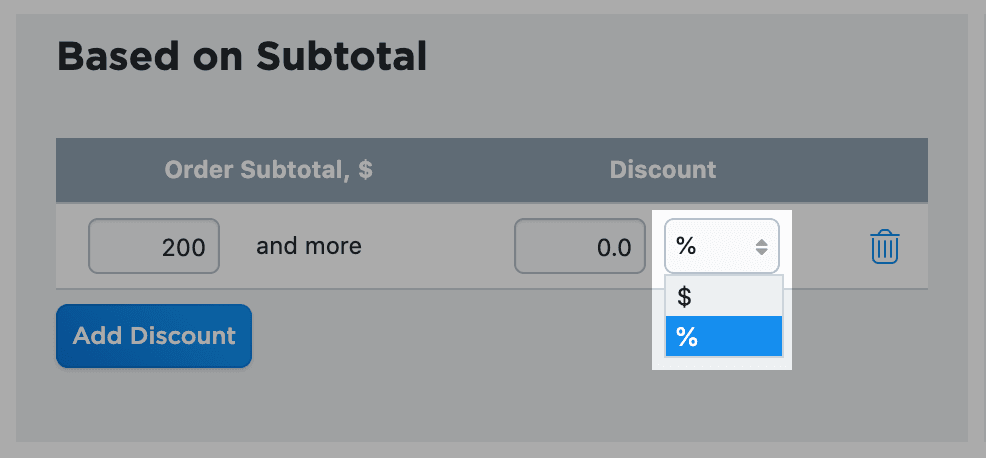Click the header bar area above the trash icon
The width and height of the screenshot is (986, 458).
[x=885, y=170]
